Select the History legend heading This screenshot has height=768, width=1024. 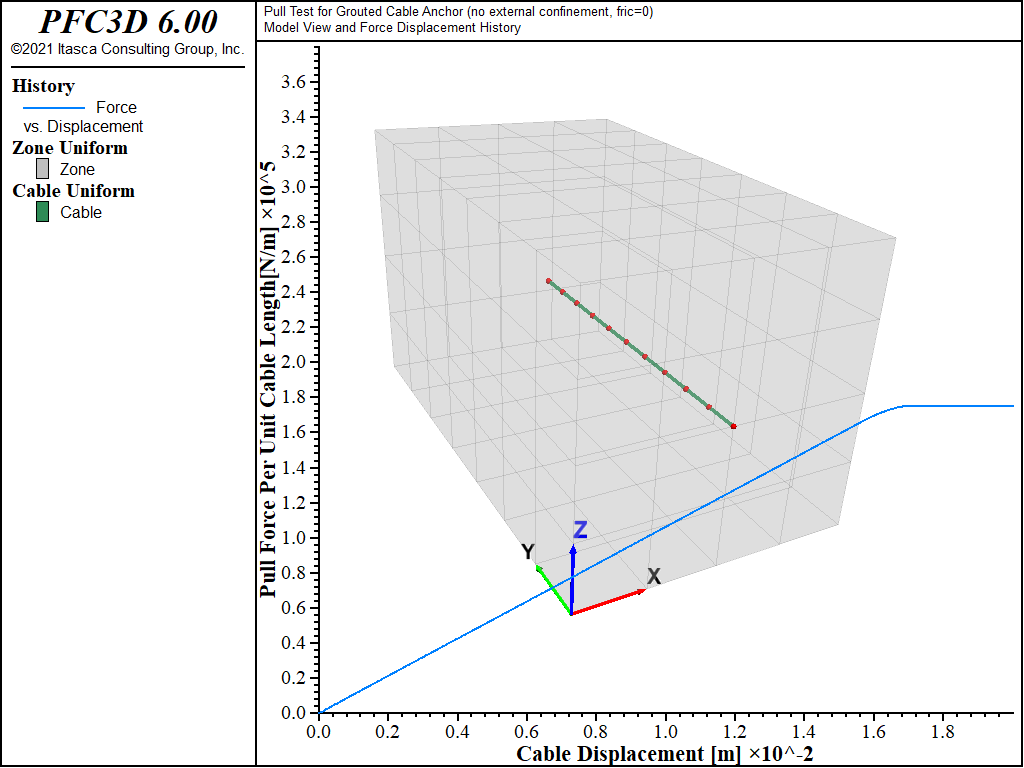[43, 86]
